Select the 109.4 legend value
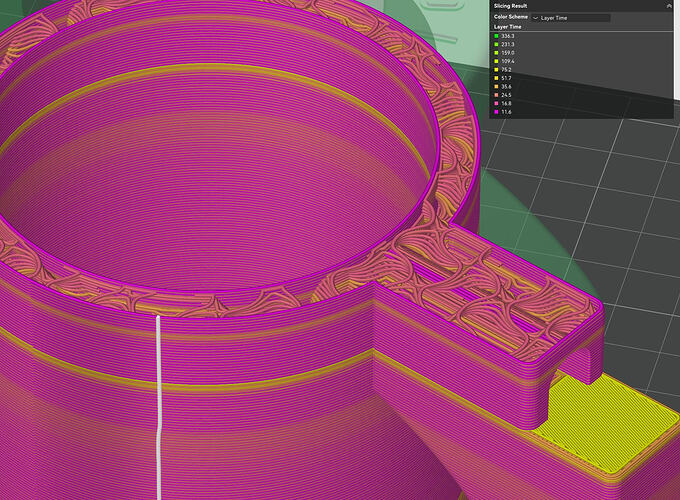The height and width of the screenshot is (500, 680). pyautogui.click(x=507, y=61)
